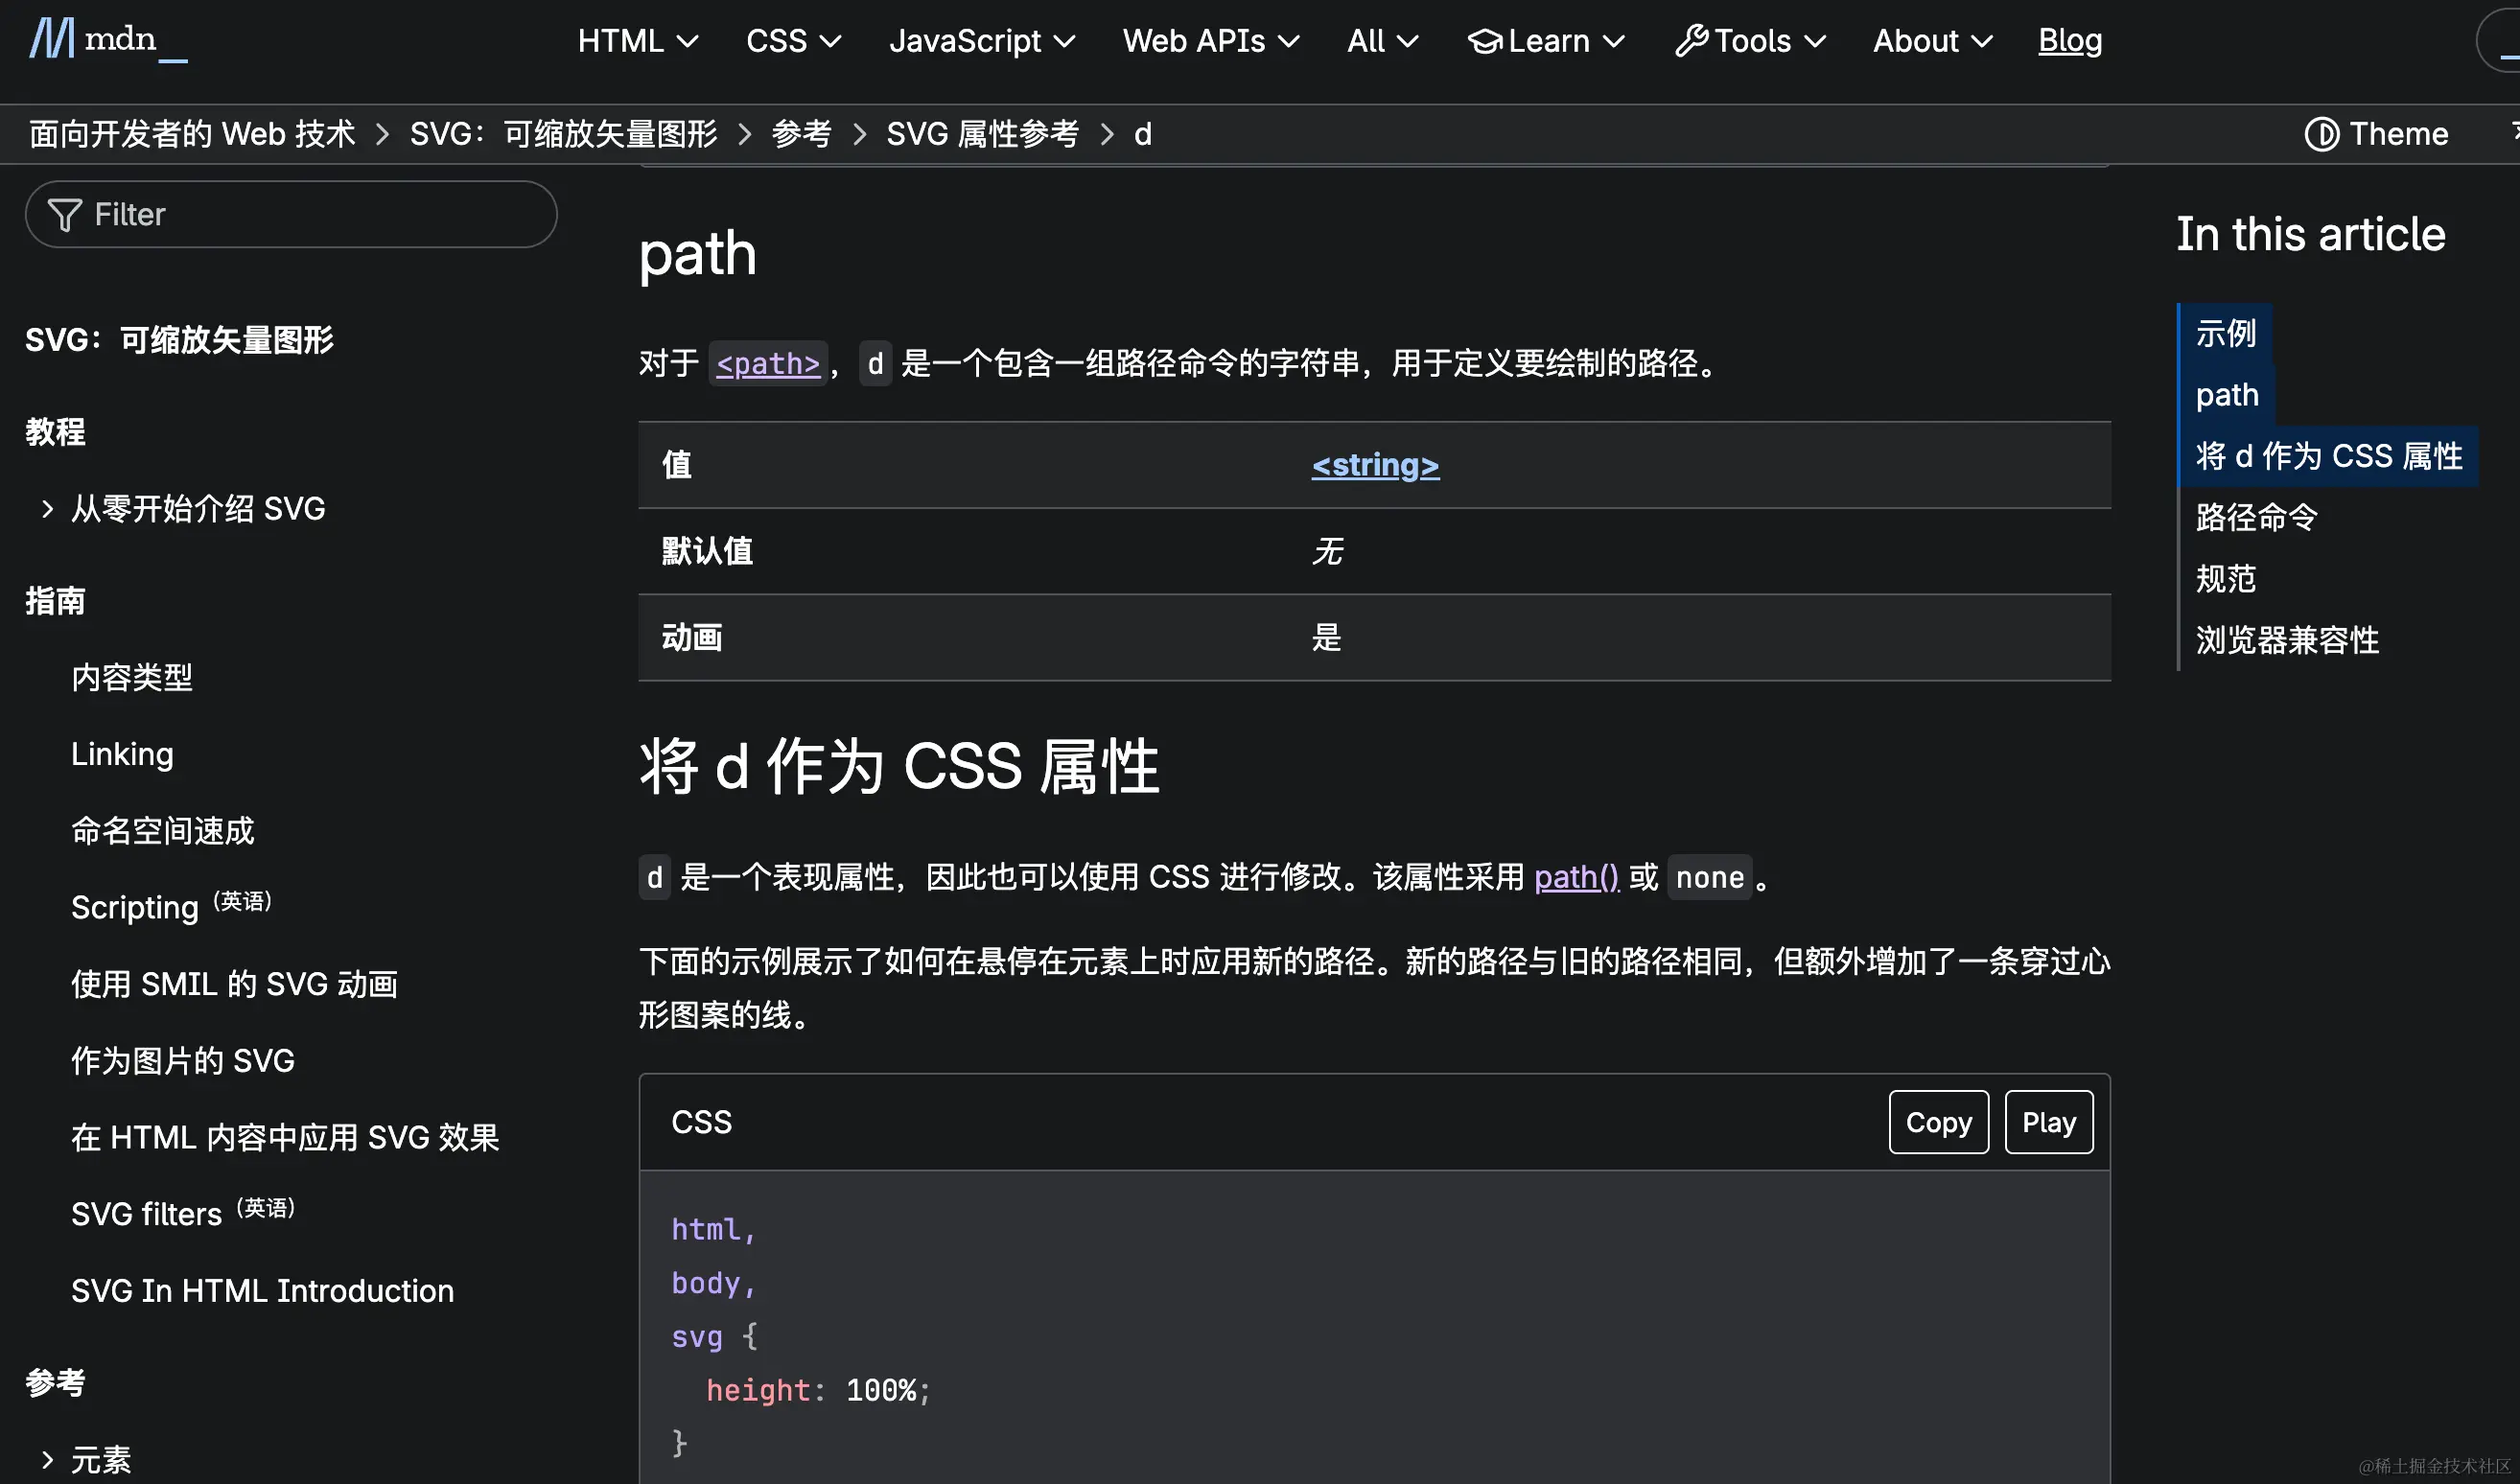Click the Blog link in header
The width and height of the screenshot is (2520, 1484).
coord(2069,41)
